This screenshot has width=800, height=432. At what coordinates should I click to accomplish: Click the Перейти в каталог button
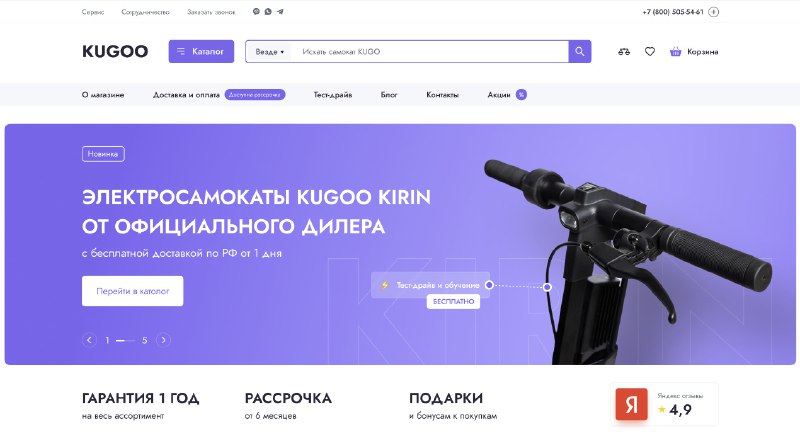[x=133, y=291]
